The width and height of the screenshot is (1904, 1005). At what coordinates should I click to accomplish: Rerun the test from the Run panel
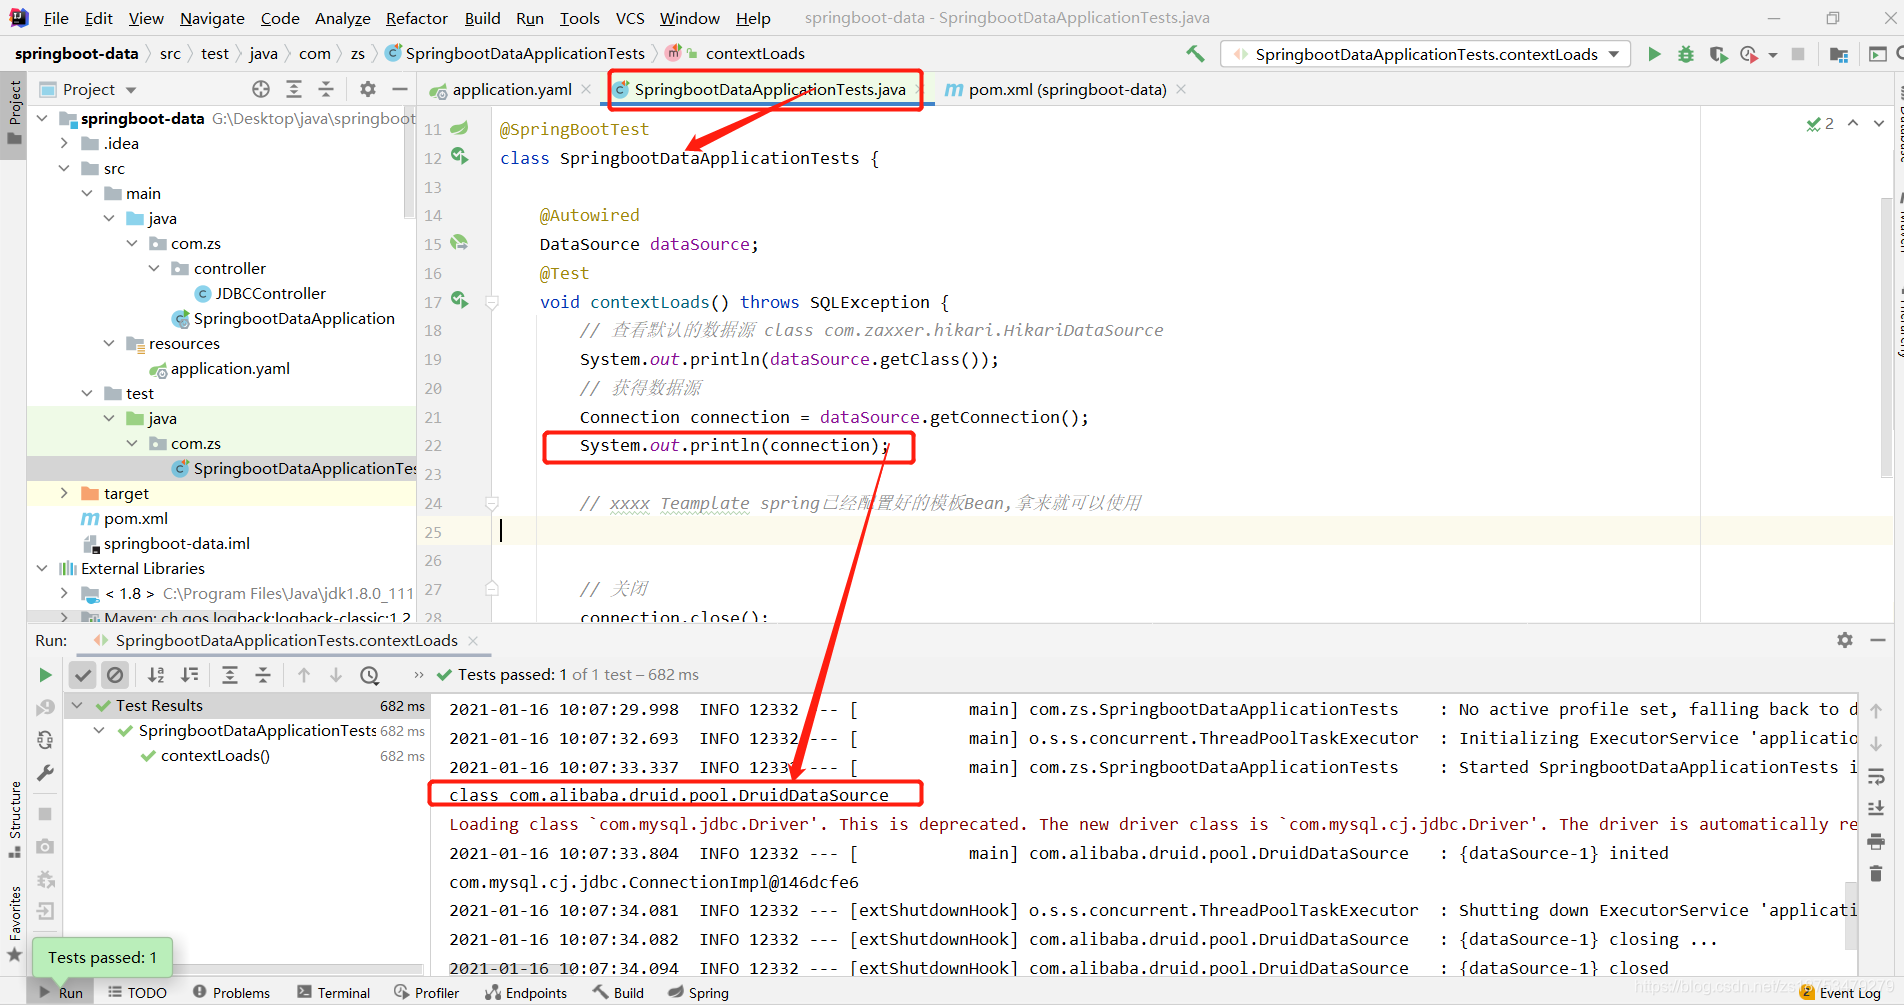(45, 675)
